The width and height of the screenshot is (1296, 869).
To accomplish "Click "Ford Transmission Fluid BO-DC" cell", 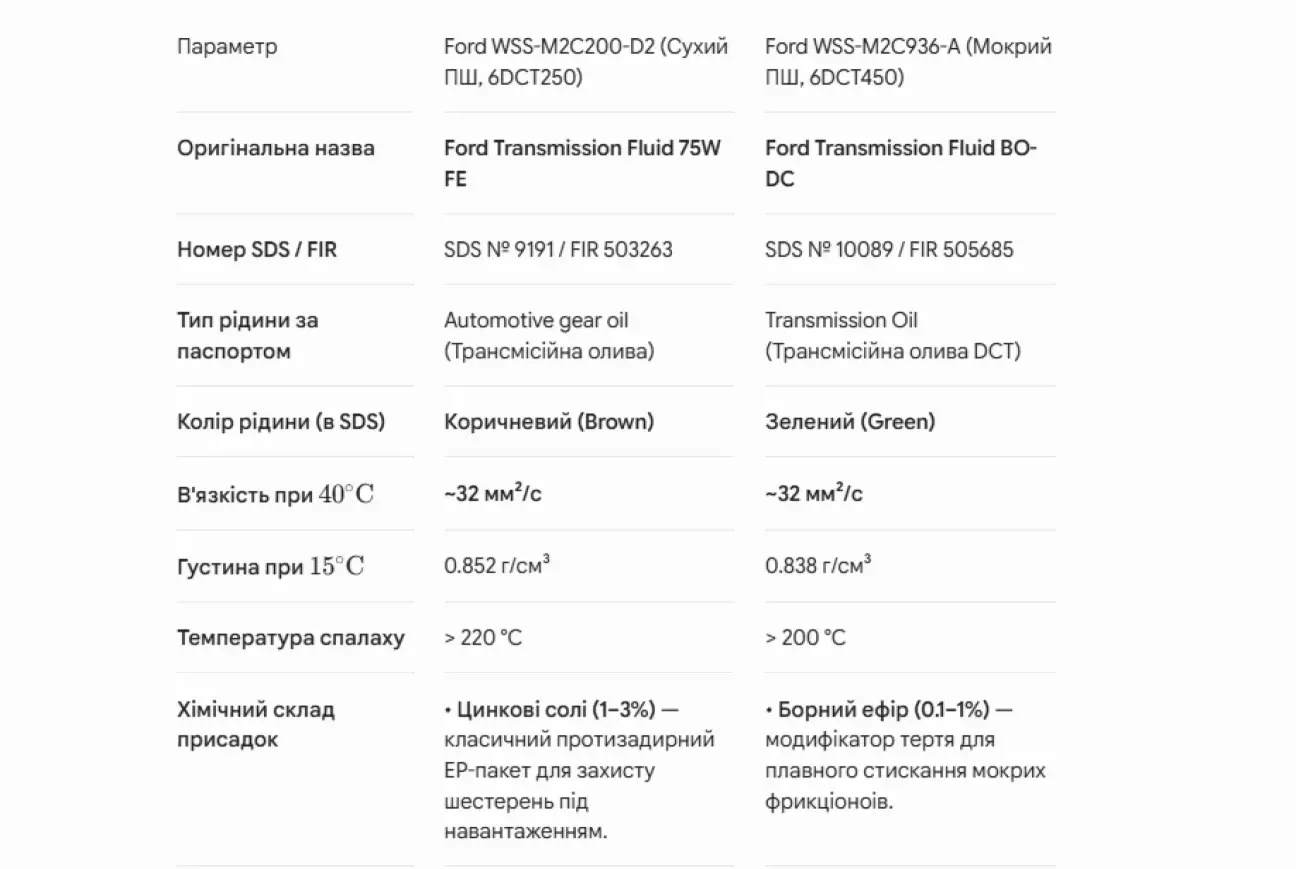I will point(901,163).
